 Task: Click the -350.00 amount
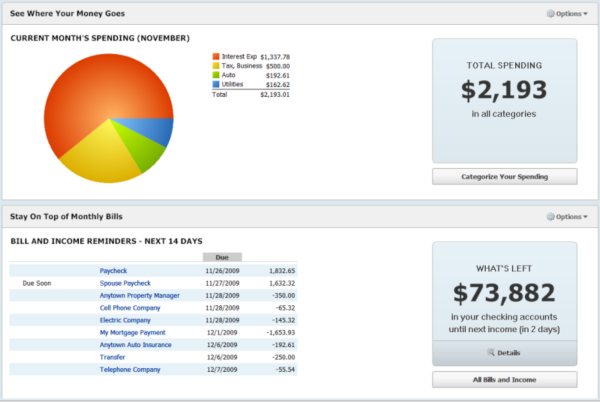[x=284, y=296]
